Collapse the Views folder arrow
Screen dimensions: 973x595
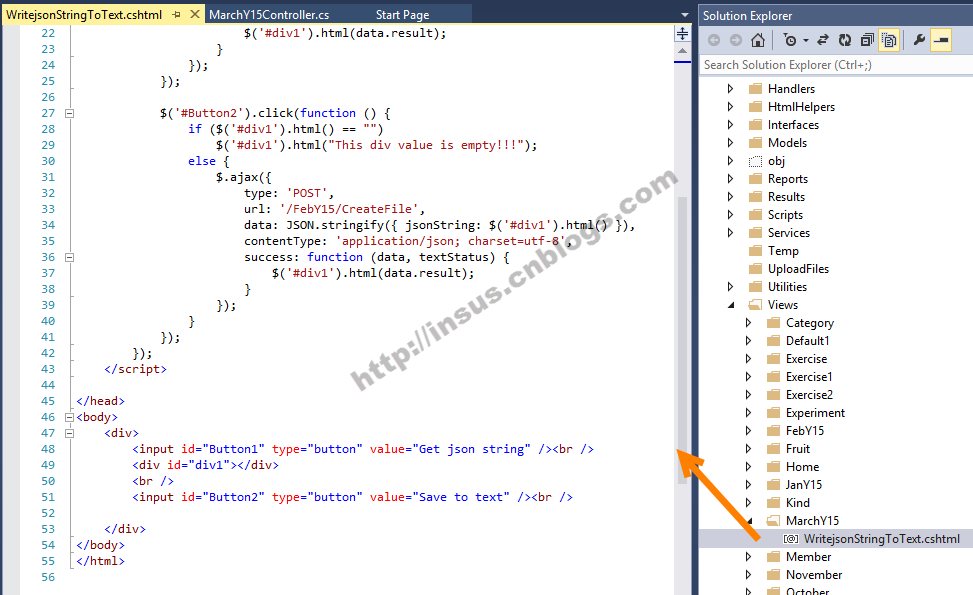[731, 305]
